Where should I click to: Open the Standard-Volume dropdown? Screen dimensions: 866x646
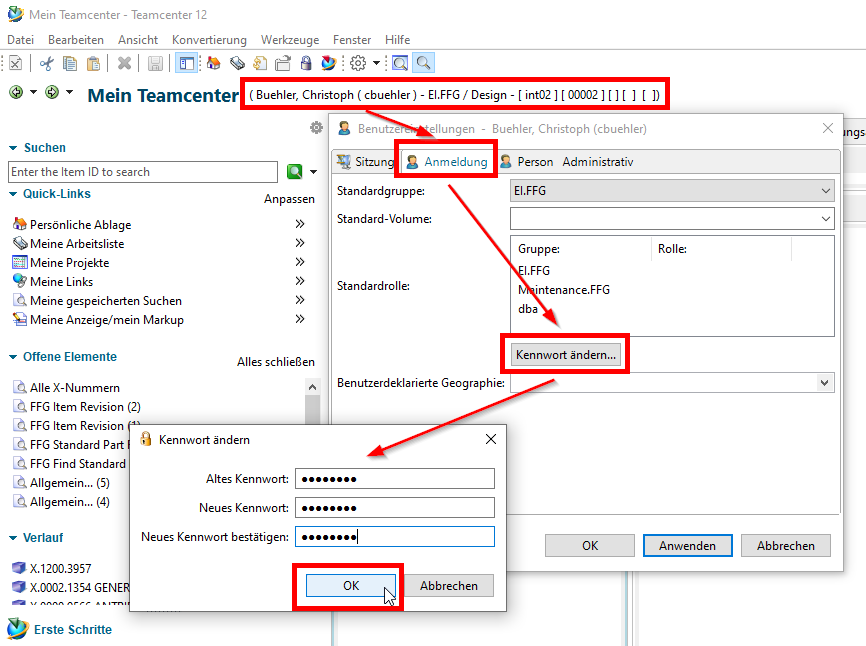(825, 218)
